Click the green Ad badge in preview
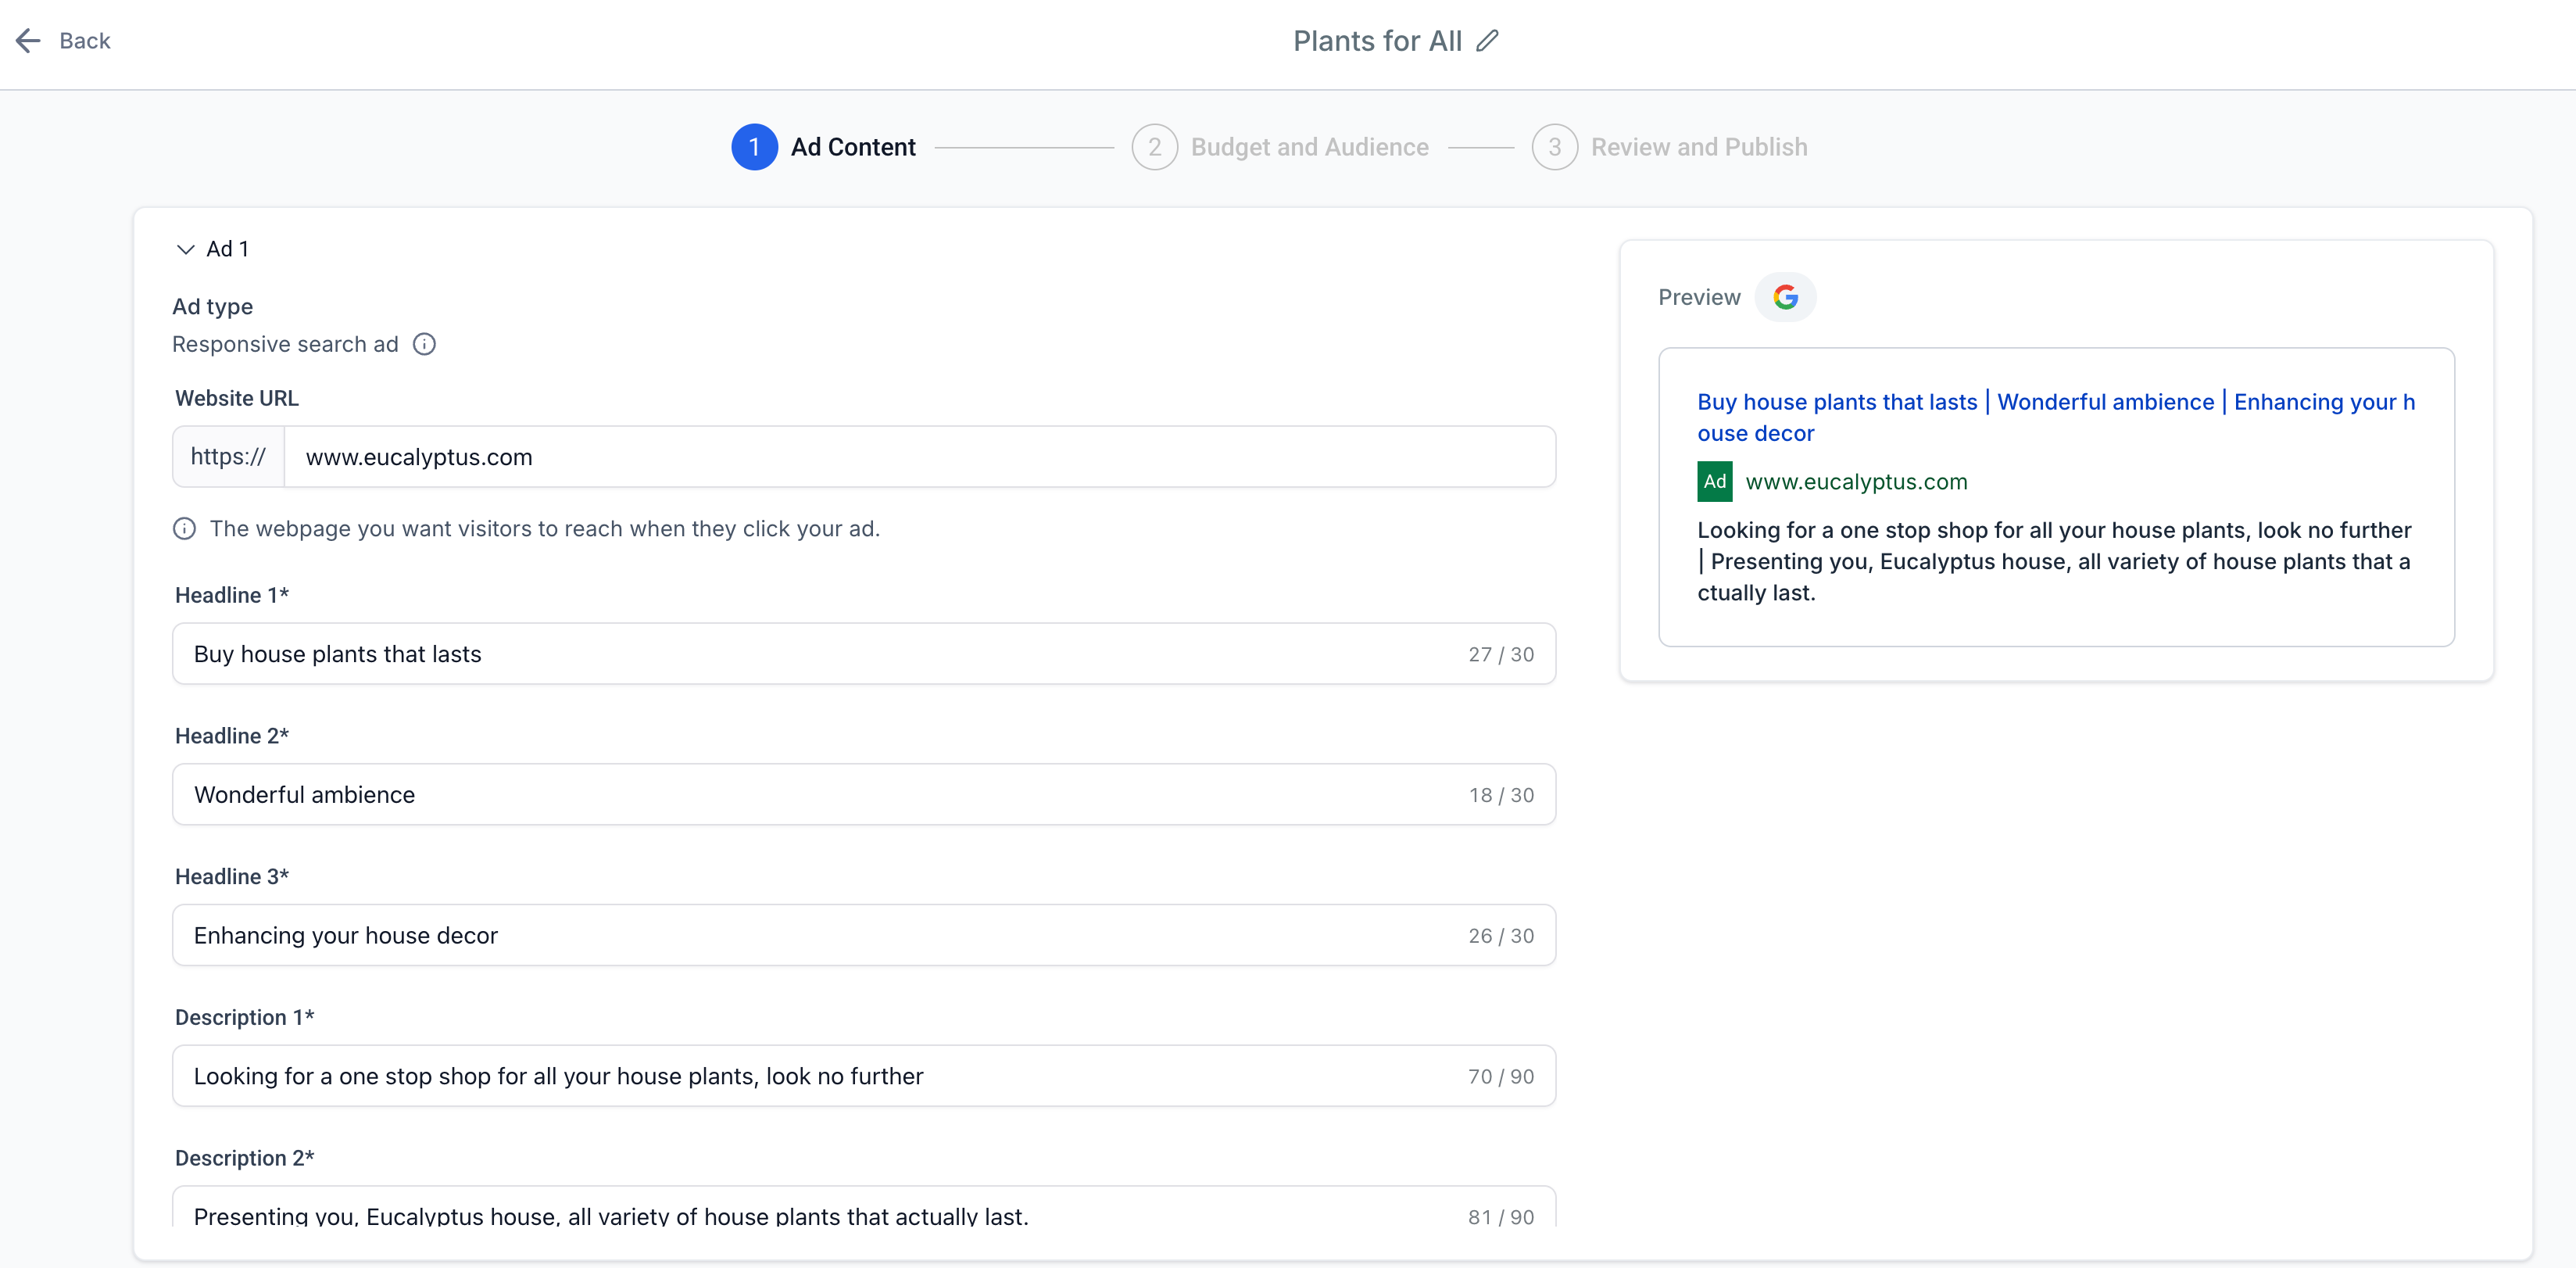This screenshot has width=2576, height=1268. (x=1714, y=481)
